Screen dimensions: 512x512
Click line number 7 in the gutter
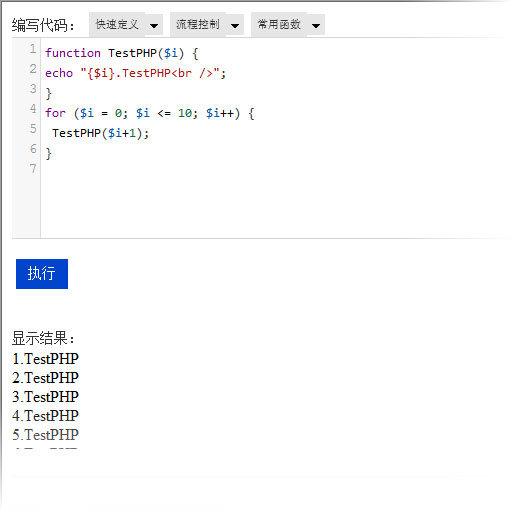[x=33, y=169]
